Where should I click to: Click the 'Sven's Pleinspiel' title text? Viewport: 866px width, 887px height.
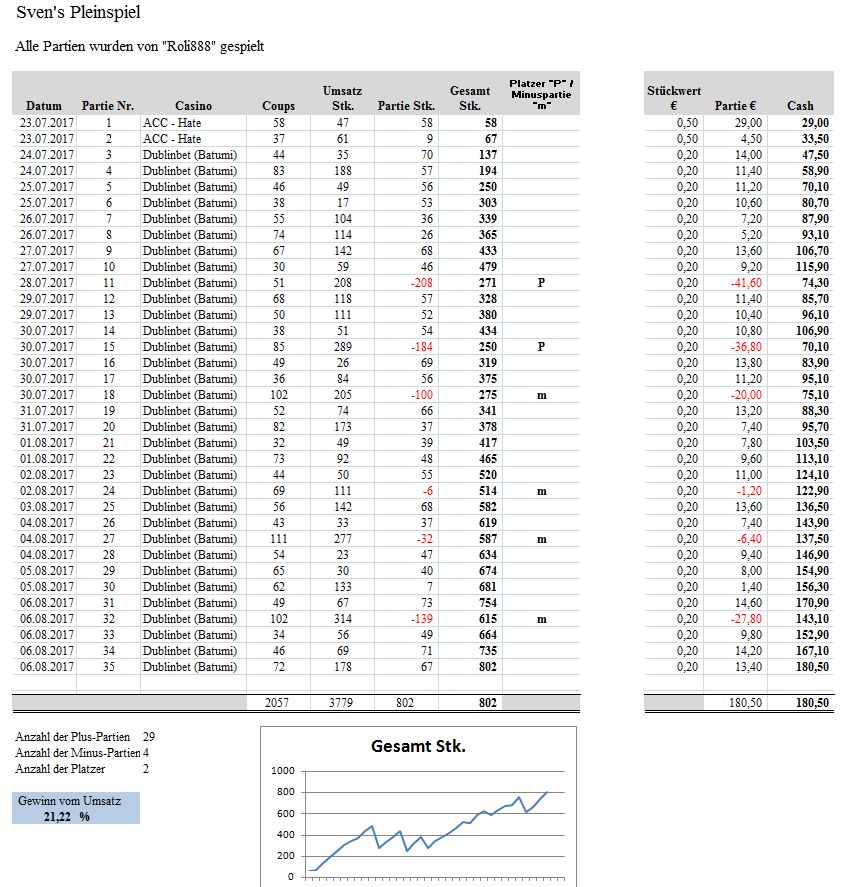pyautogui.click(x=78, y=14)
